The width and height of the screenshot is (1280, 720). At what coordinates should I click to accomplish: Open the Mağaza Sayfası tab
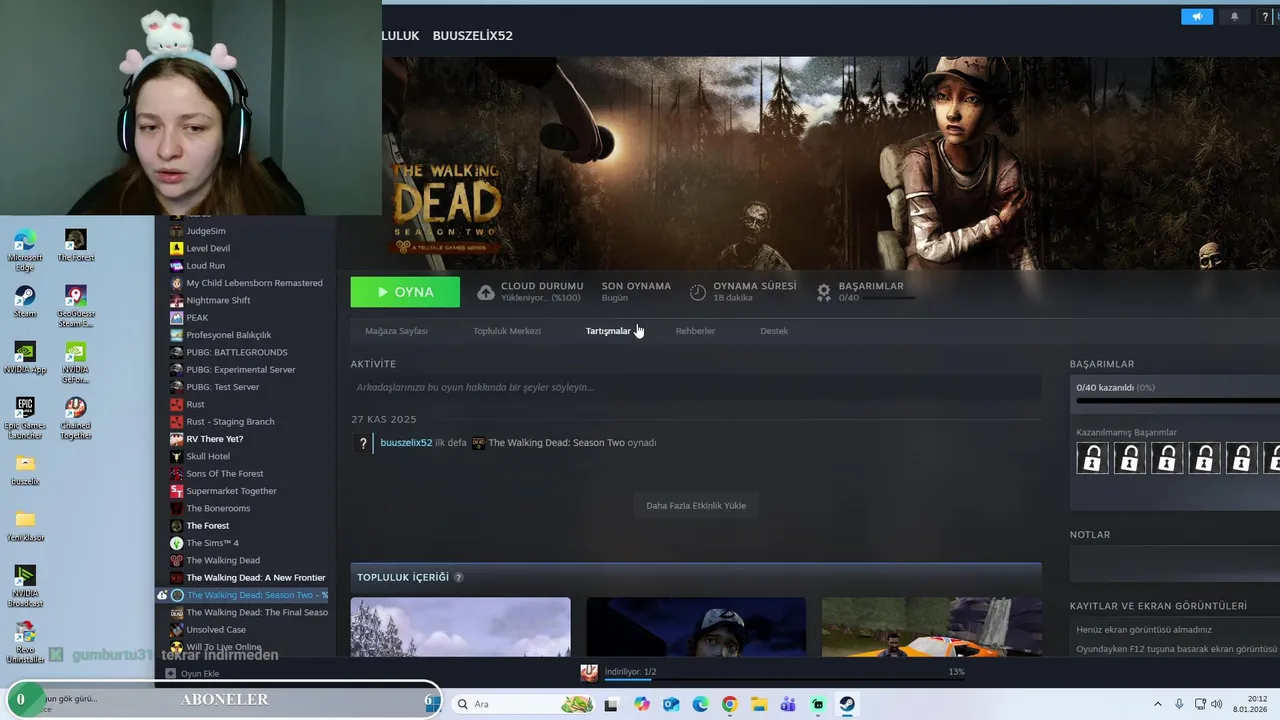pos(396,331)
